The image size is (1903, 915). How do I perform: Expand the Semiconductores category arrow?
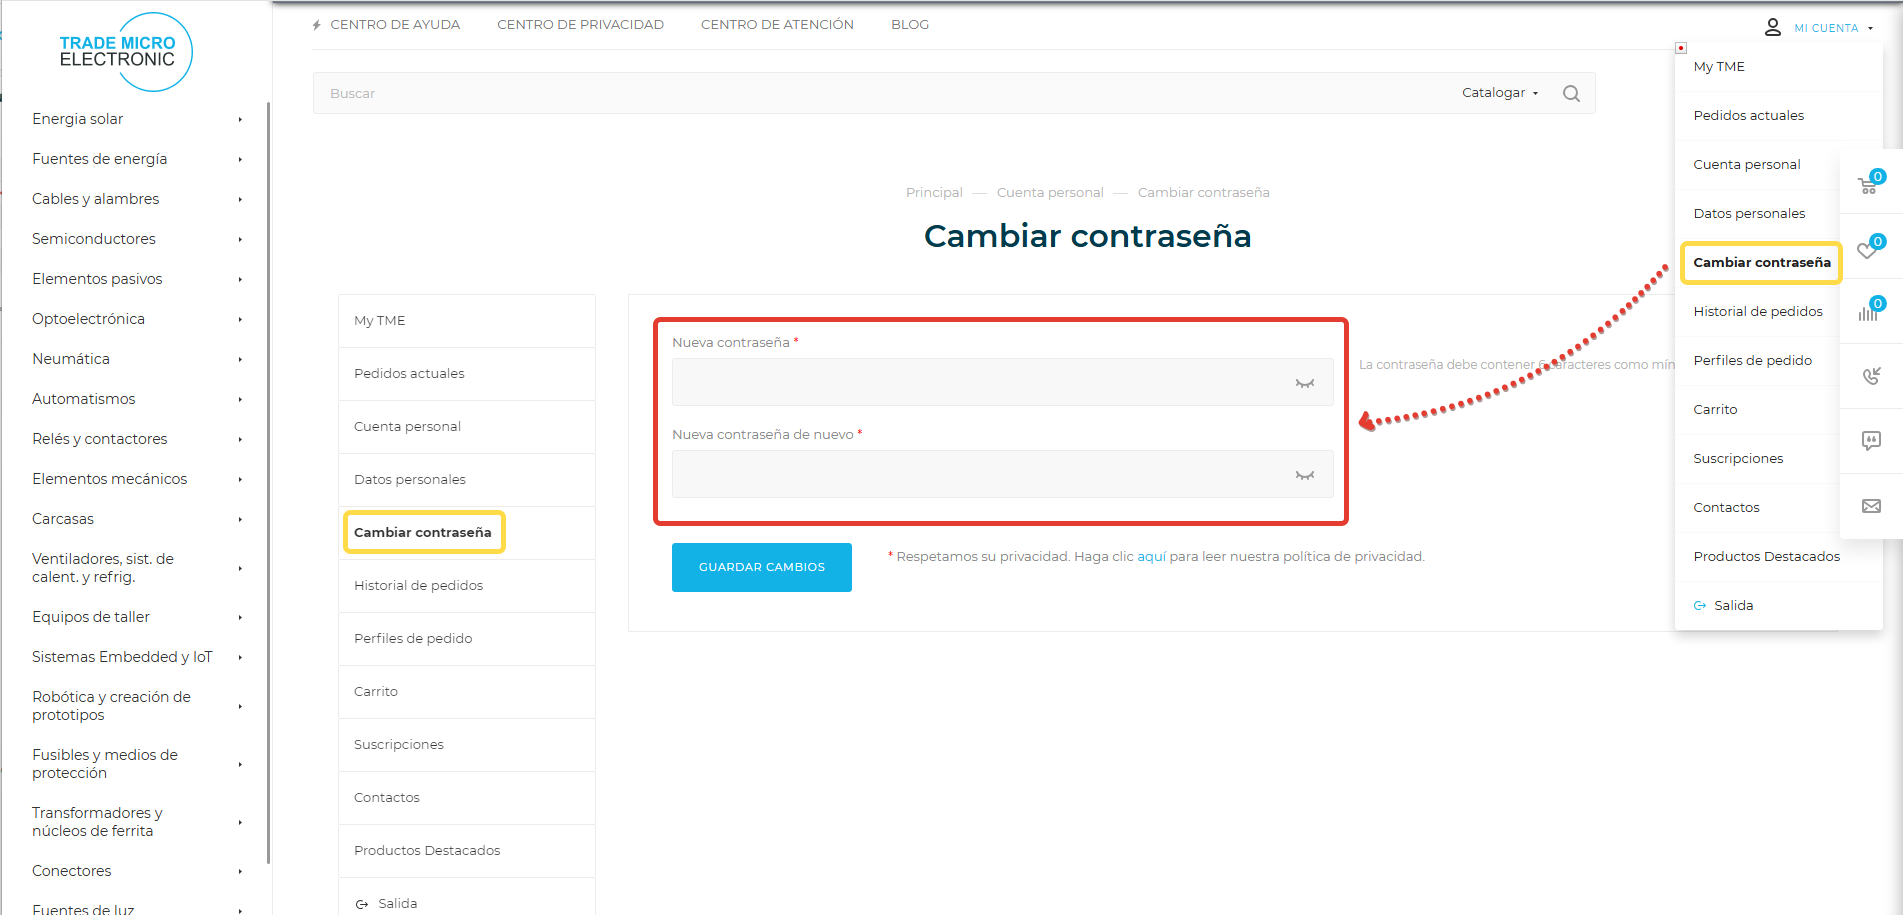(240, 239)
